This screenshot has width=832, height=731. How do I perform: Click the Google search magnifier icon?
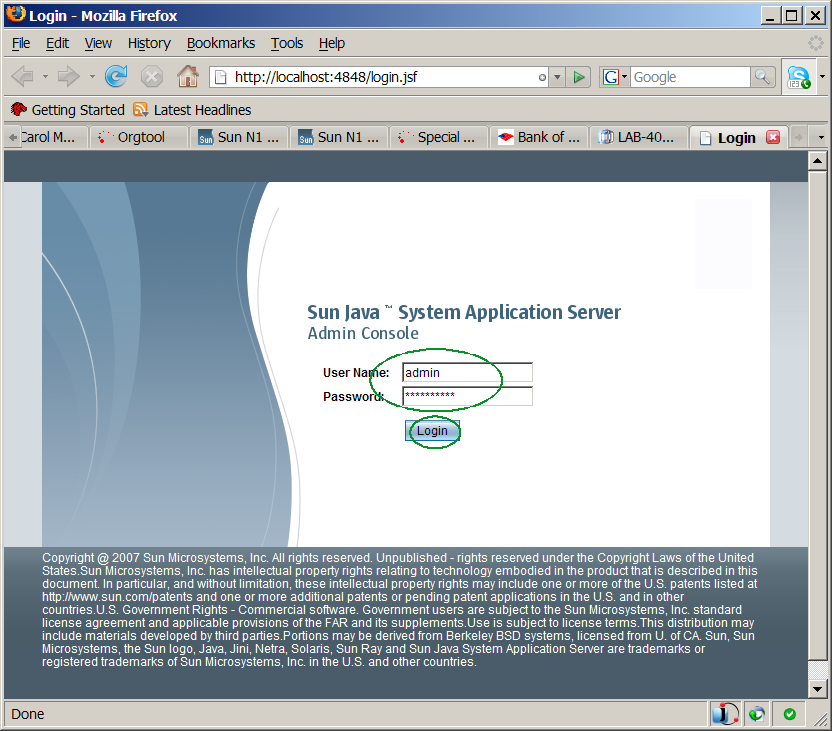(762, 77)
